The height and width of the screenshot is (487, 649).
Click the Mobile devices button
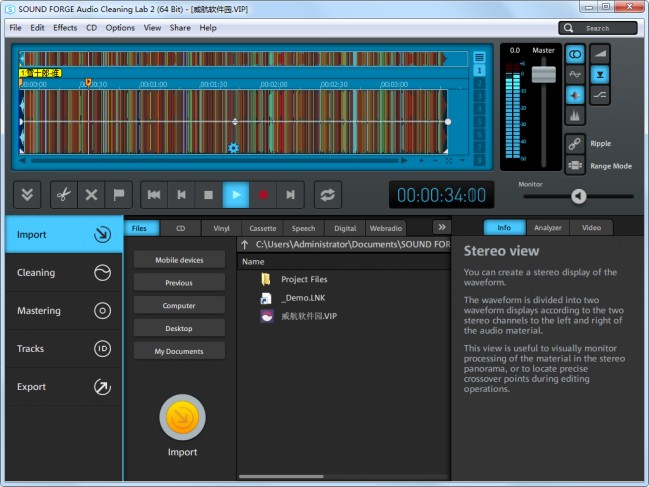pos(179,260)
